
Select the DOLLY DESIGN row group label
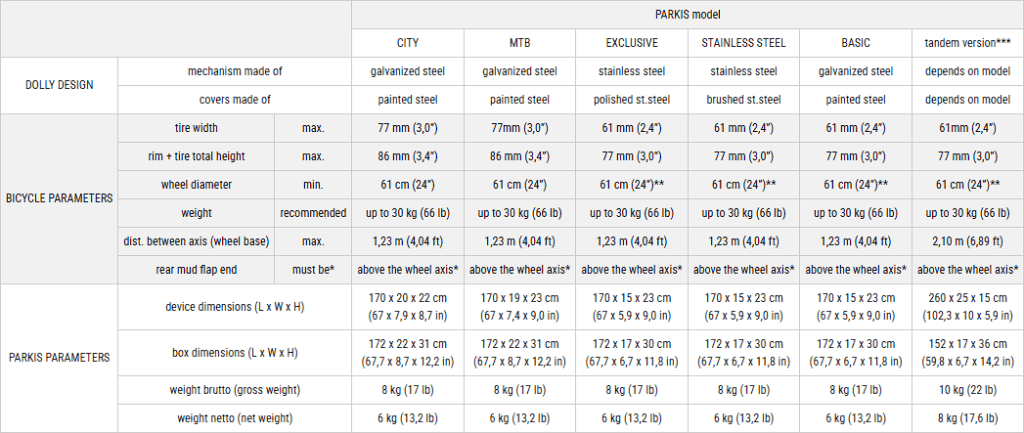[59, 86]
